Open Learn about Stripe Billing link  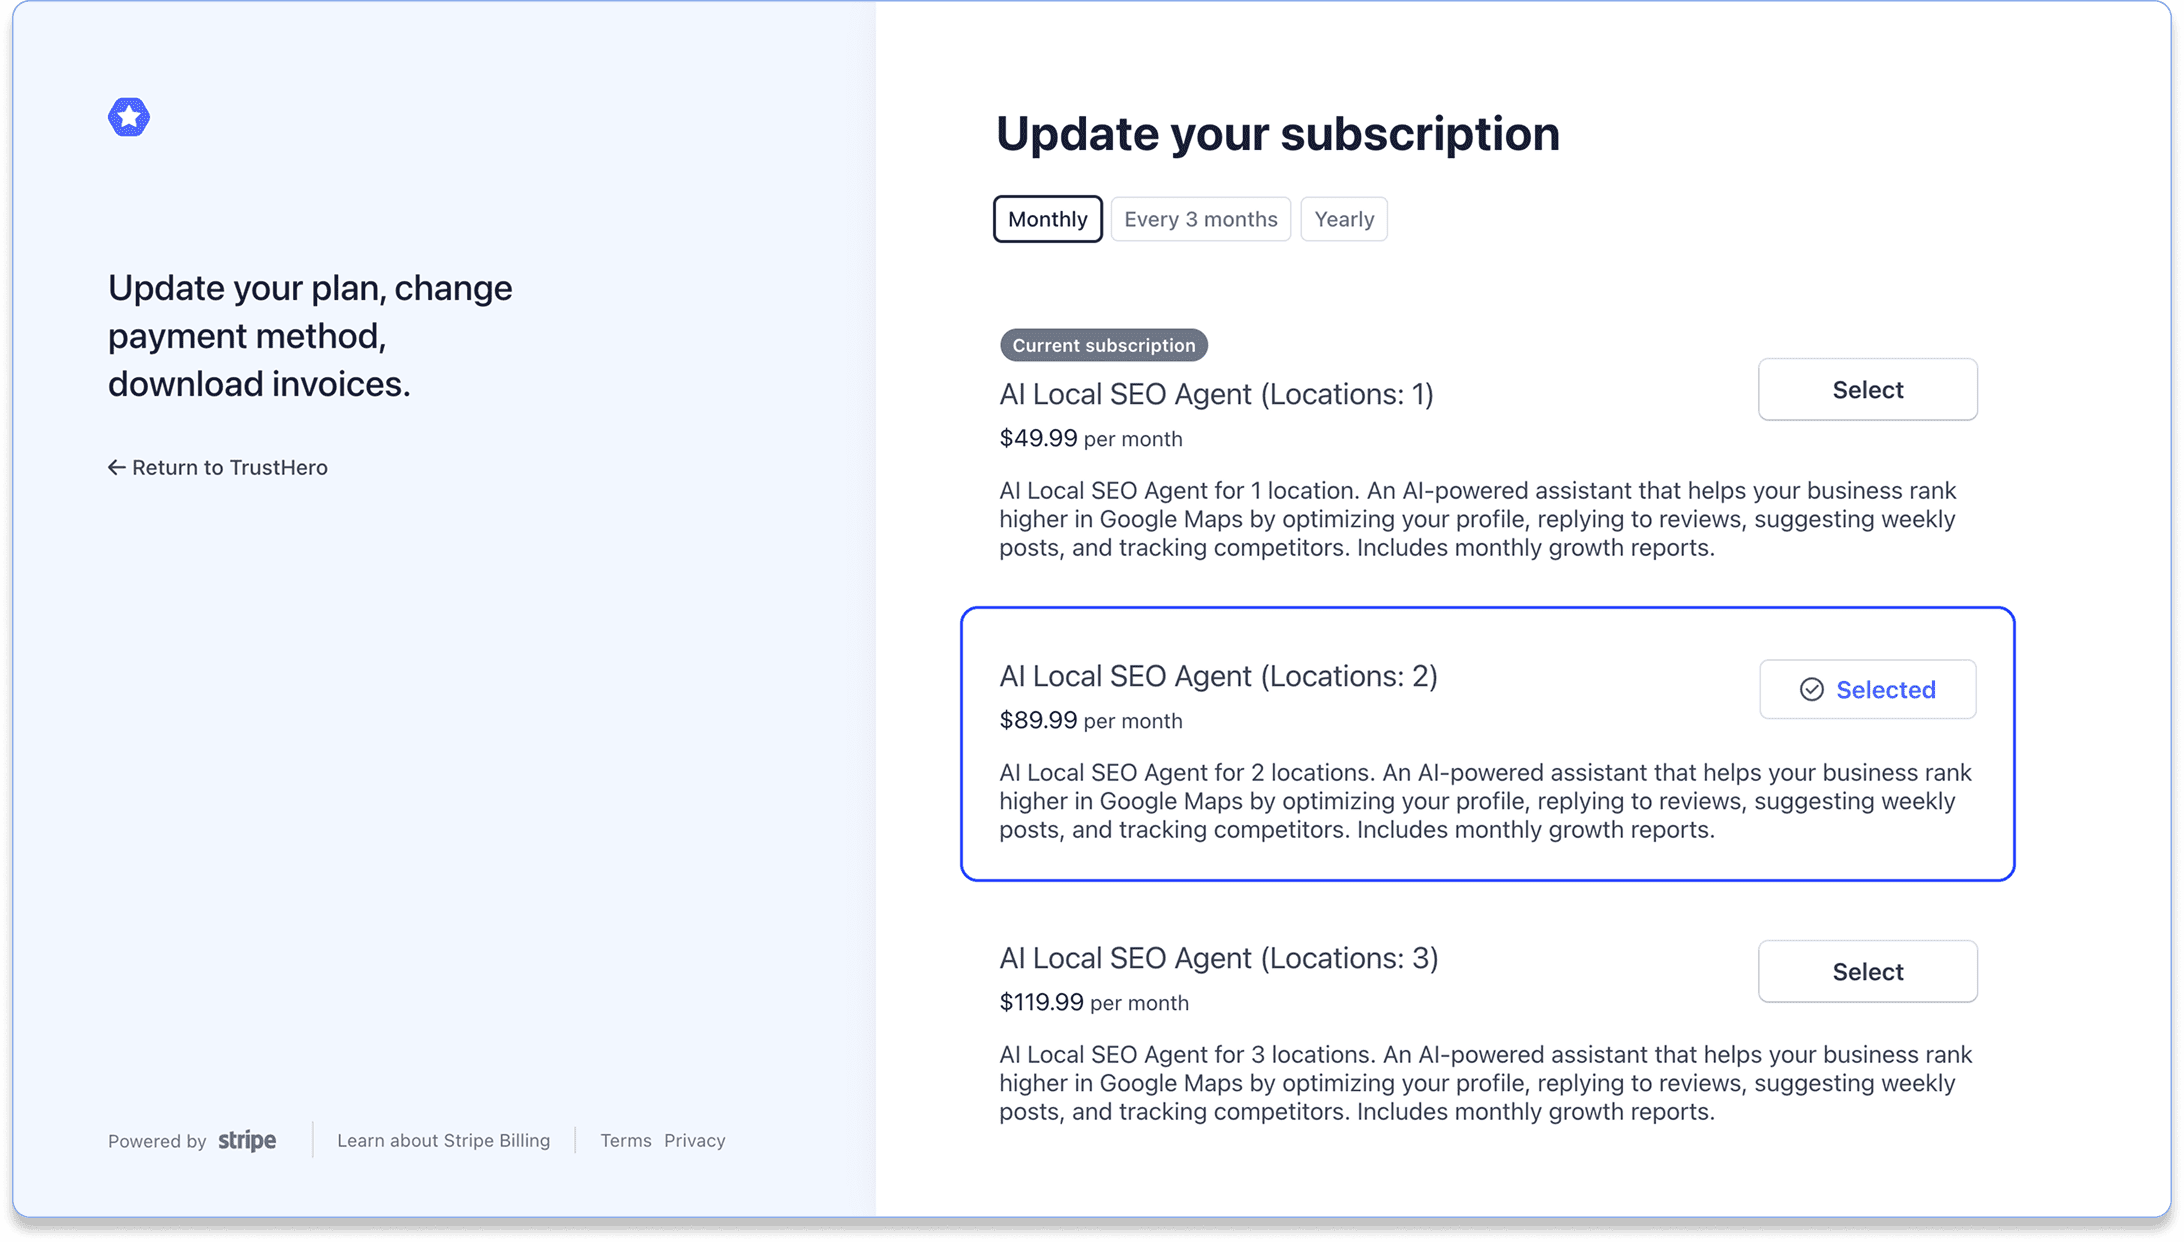(x=443, y=1140)
